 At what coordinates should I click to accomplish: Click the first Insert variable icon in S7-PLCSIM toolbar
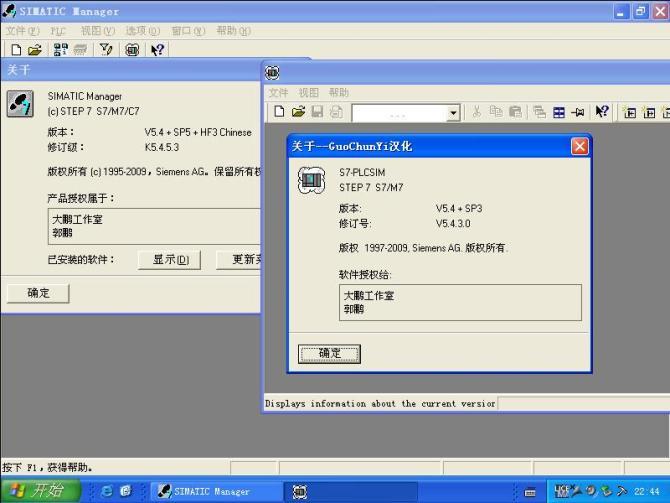point(629,112)
